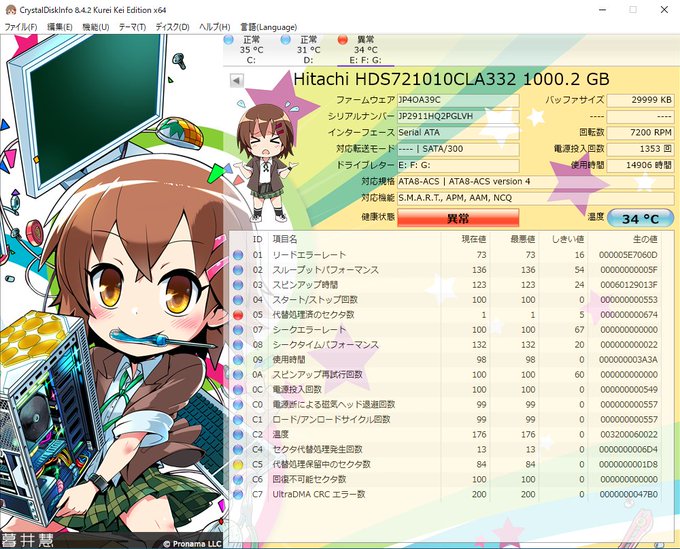Image resolution: width=680 pixels, height=549 pixels.
Task: Click the small chibi character image
Action: pos(267,163)
